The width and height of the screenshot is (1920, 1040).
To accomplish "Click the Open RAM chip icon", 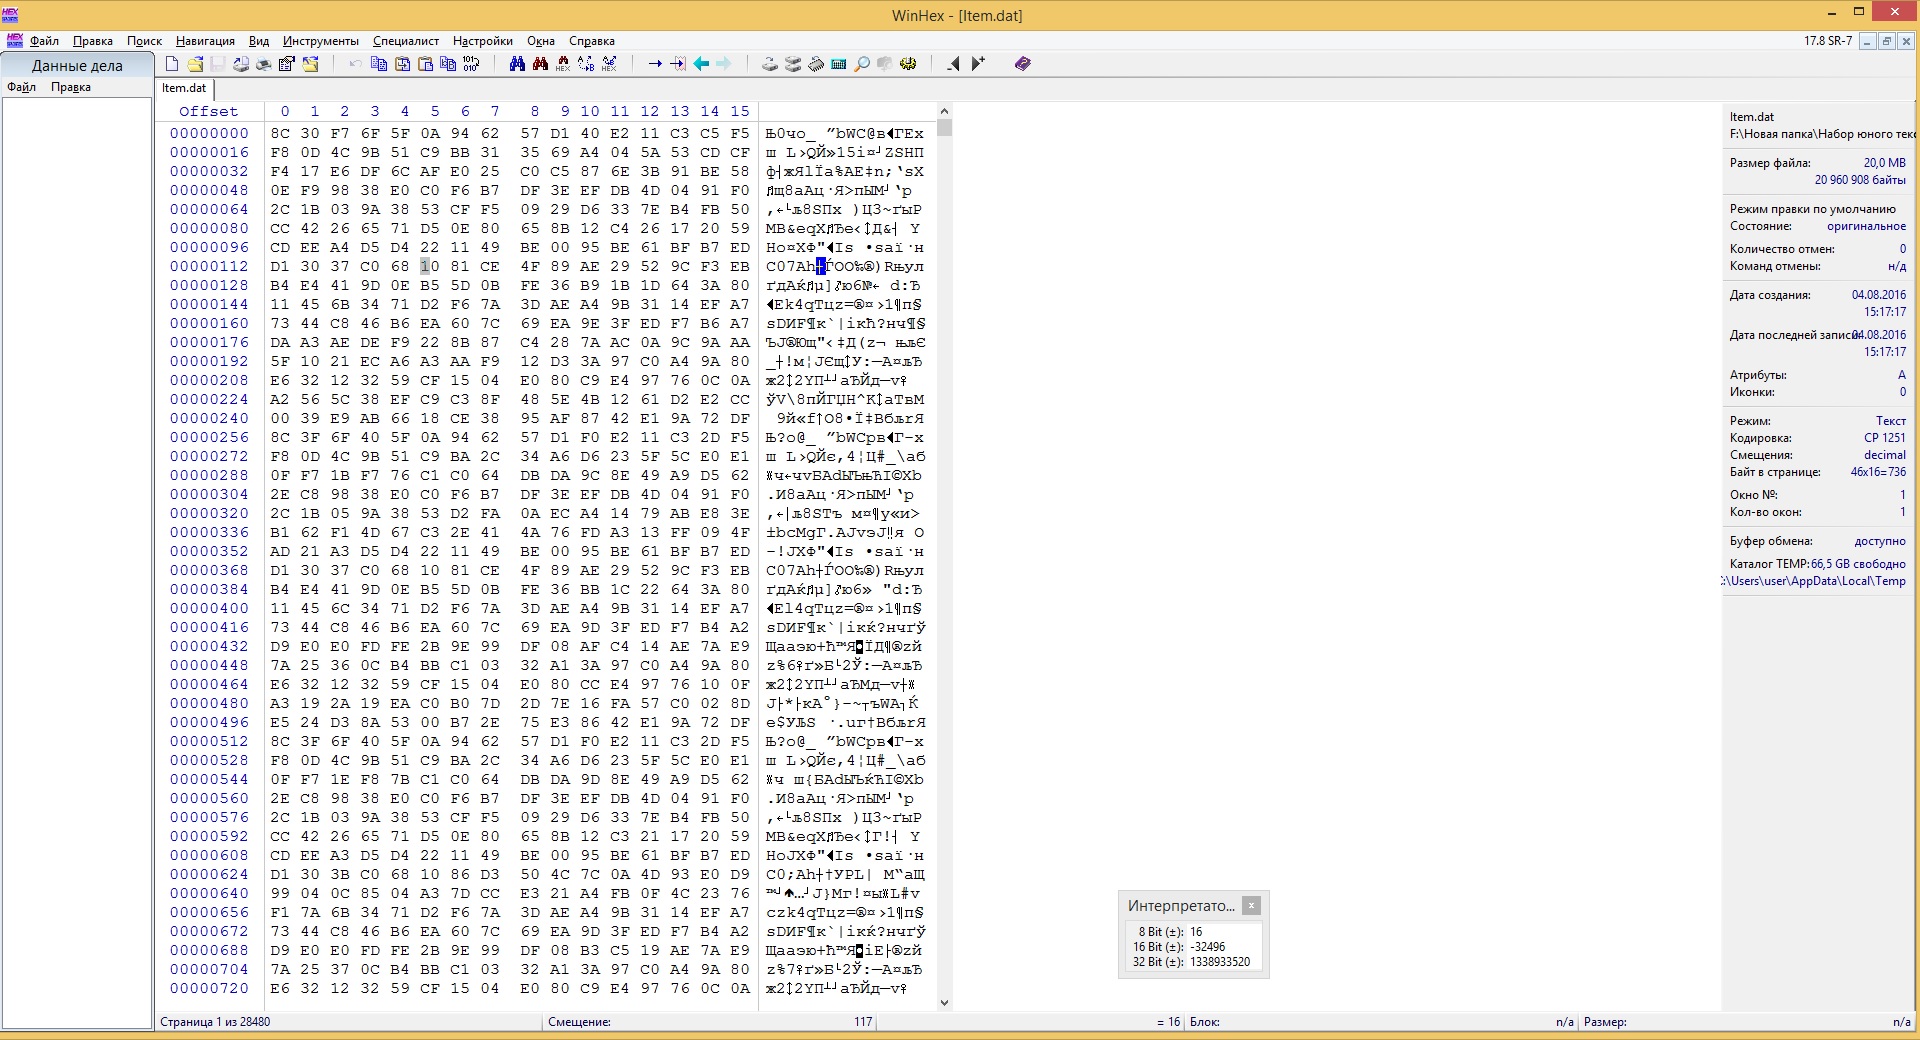I will click(x=816, y=63).
